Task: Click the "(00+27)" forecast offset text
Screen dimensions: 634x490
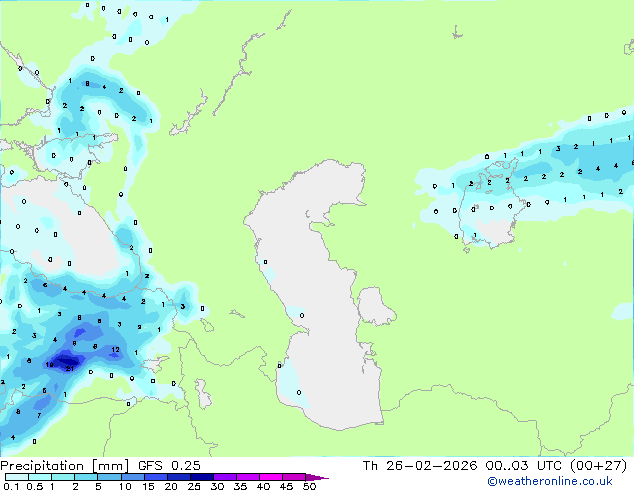Action: [x=598, y=466]
